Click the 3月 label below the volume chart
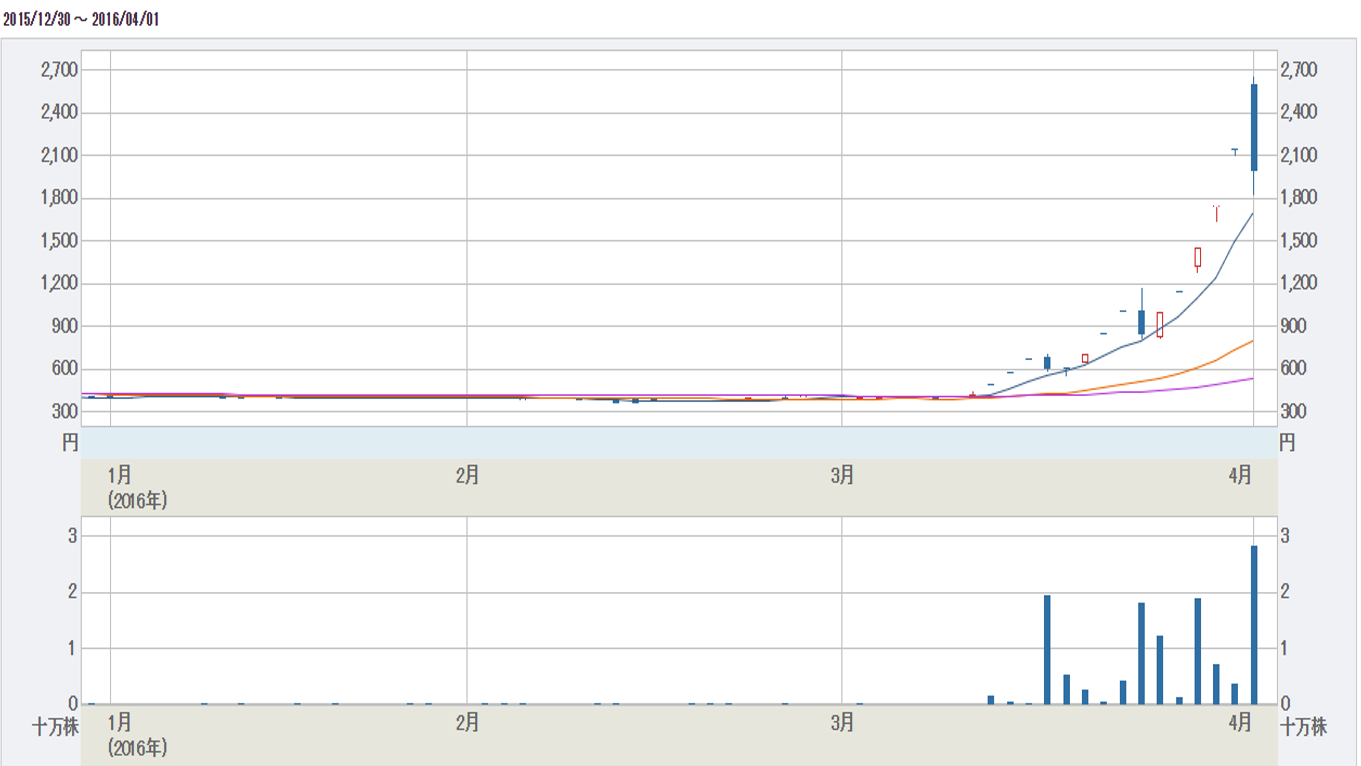The width and height of the screenshot is (1361, 766). pyautogui.click(x=842, y=721)
